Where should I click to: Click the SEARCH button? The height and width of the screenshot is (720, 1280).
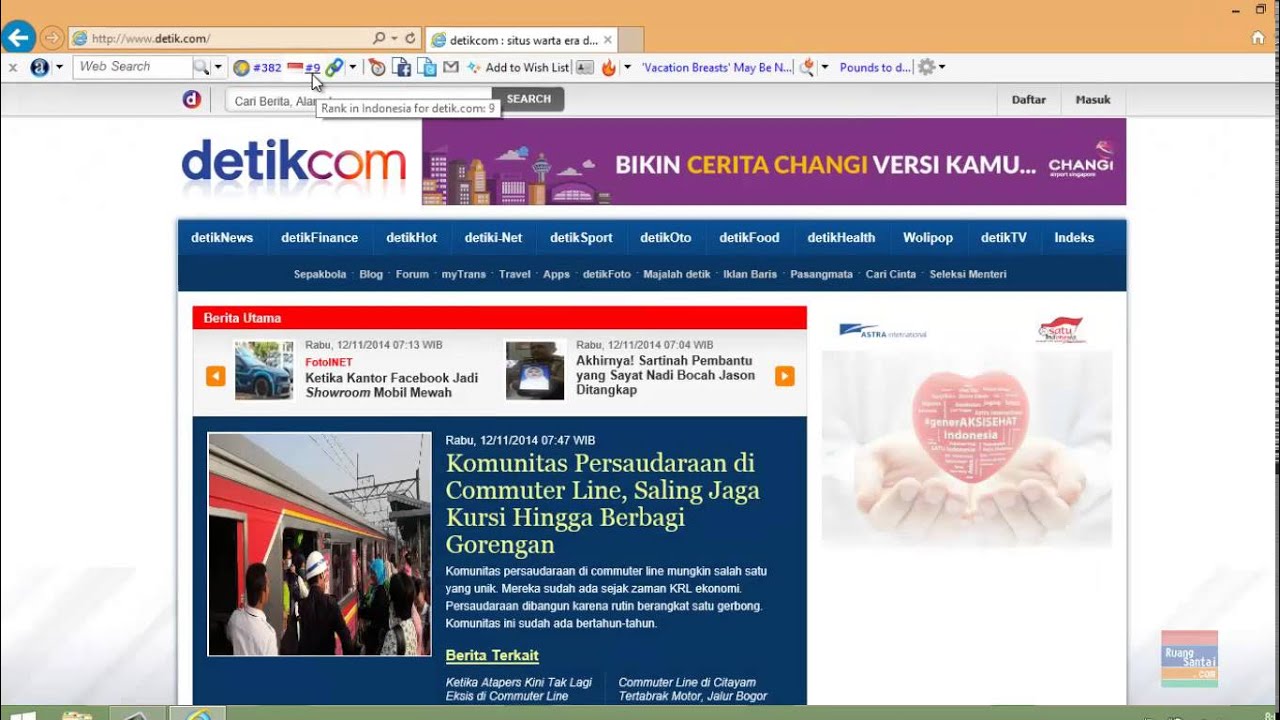[529, 99]
